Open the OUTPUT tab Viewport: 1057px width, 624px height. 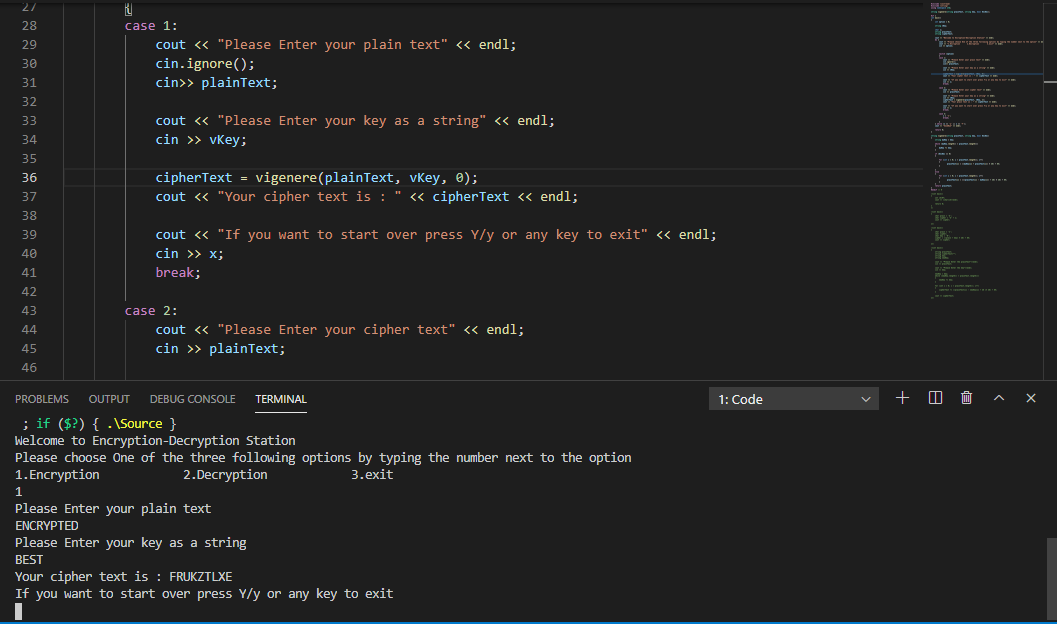click(x=109, y=399)
